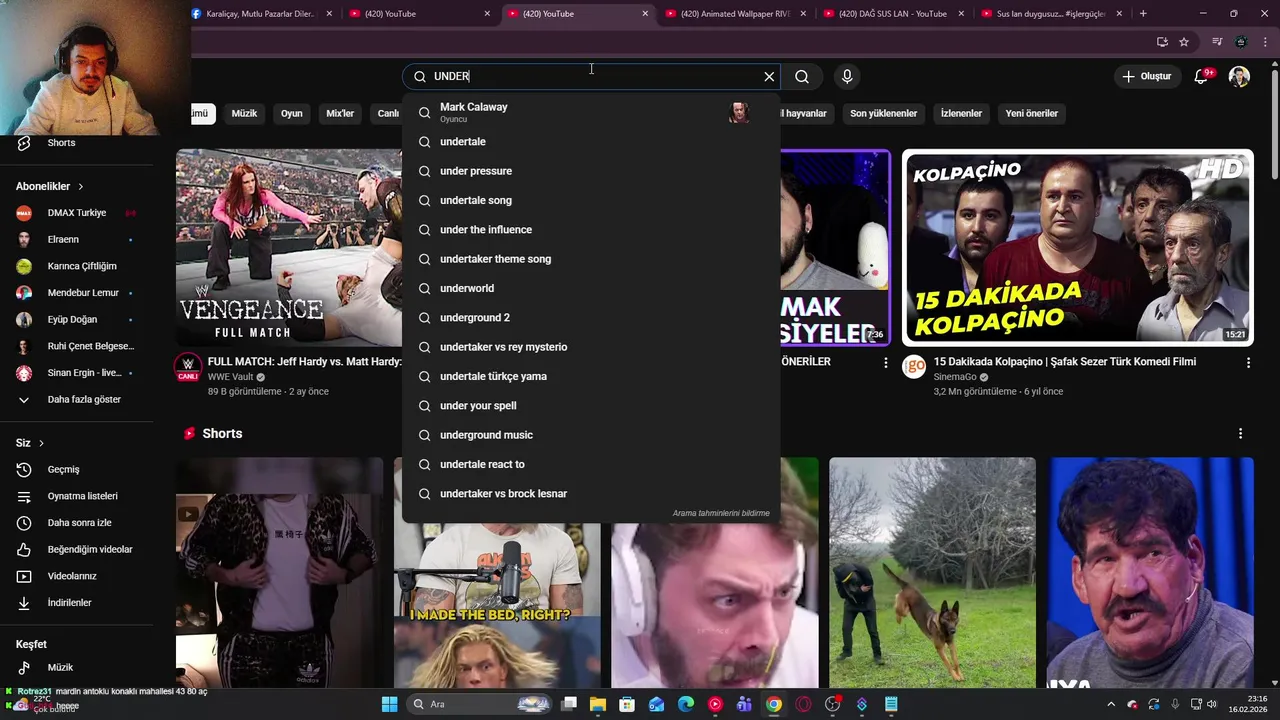Open the Vengeance full match thumbnail
1280x720 pixels.
(289, 248)
